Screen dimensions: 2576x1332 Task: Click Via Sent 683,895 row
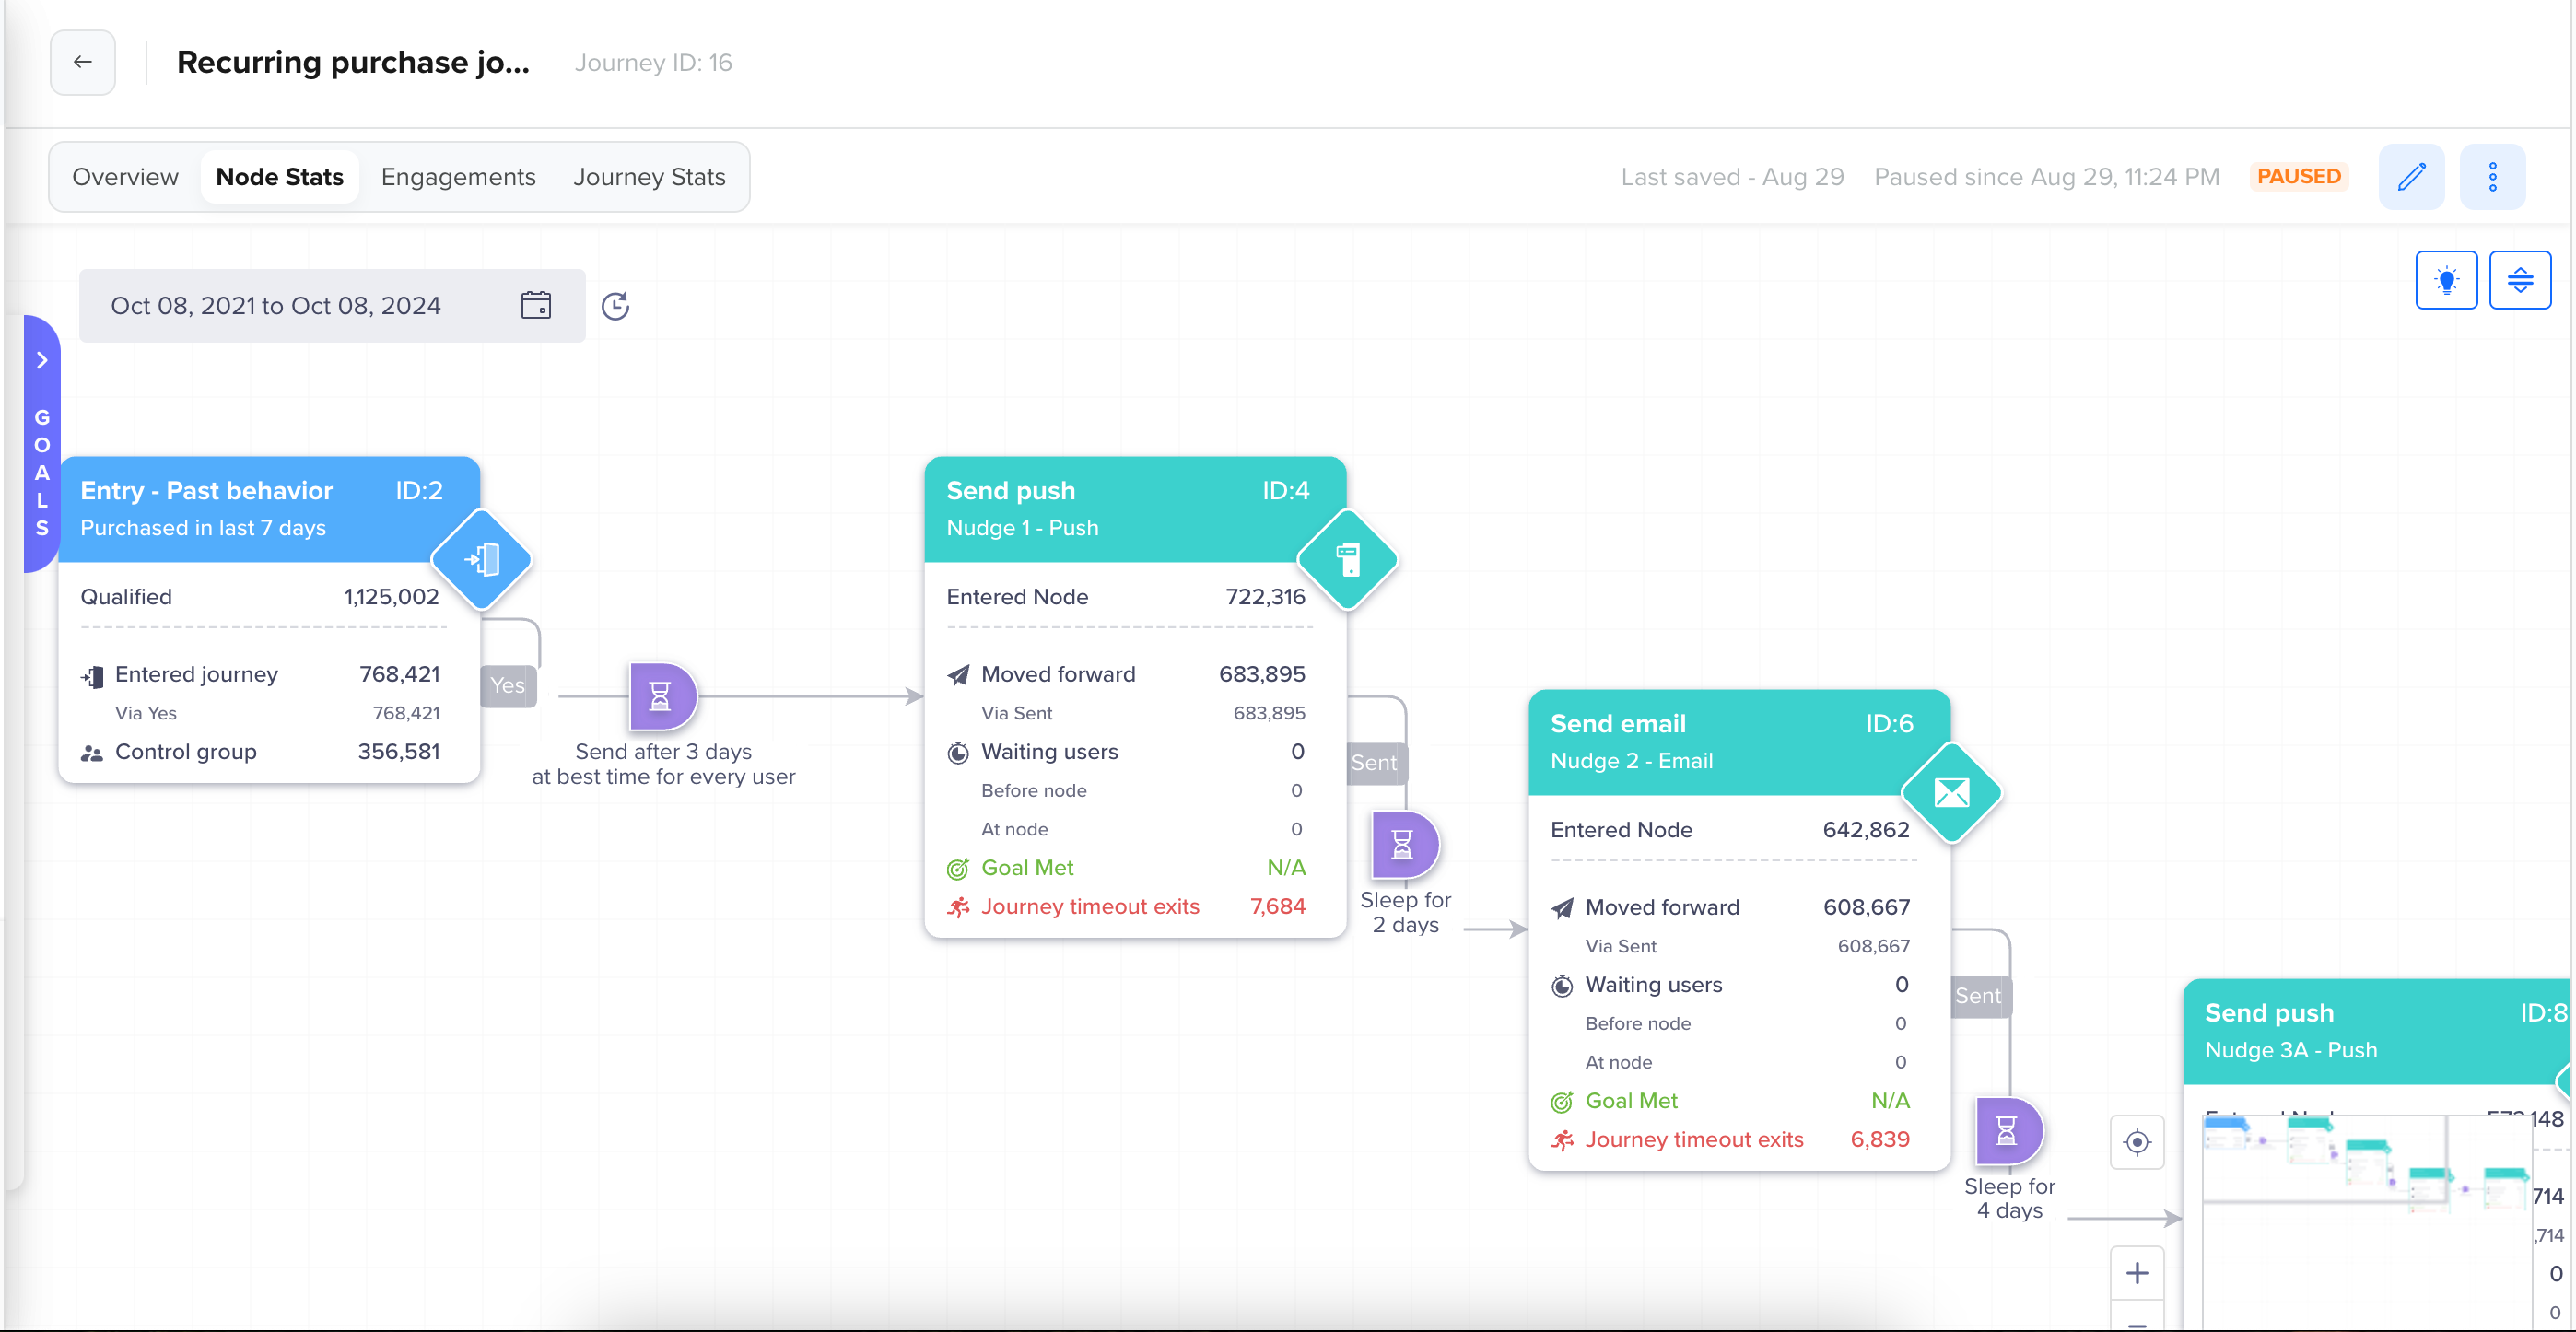tap(1143, 714)
